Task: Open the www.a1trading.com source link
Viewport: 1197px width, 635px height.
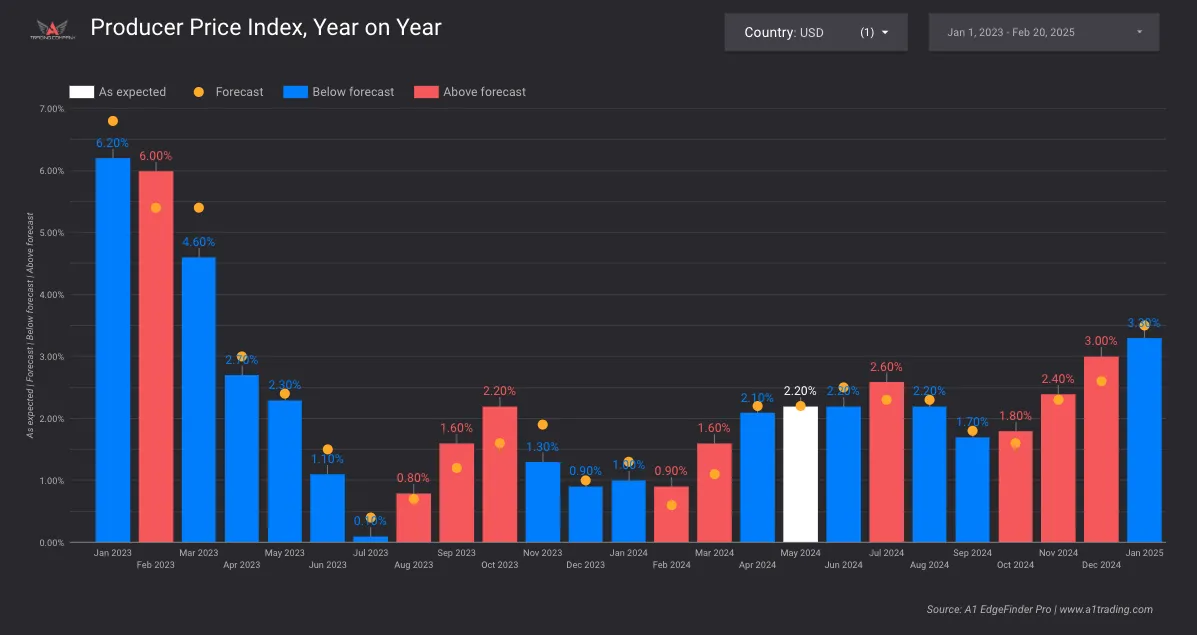Action: [1105, 609]
